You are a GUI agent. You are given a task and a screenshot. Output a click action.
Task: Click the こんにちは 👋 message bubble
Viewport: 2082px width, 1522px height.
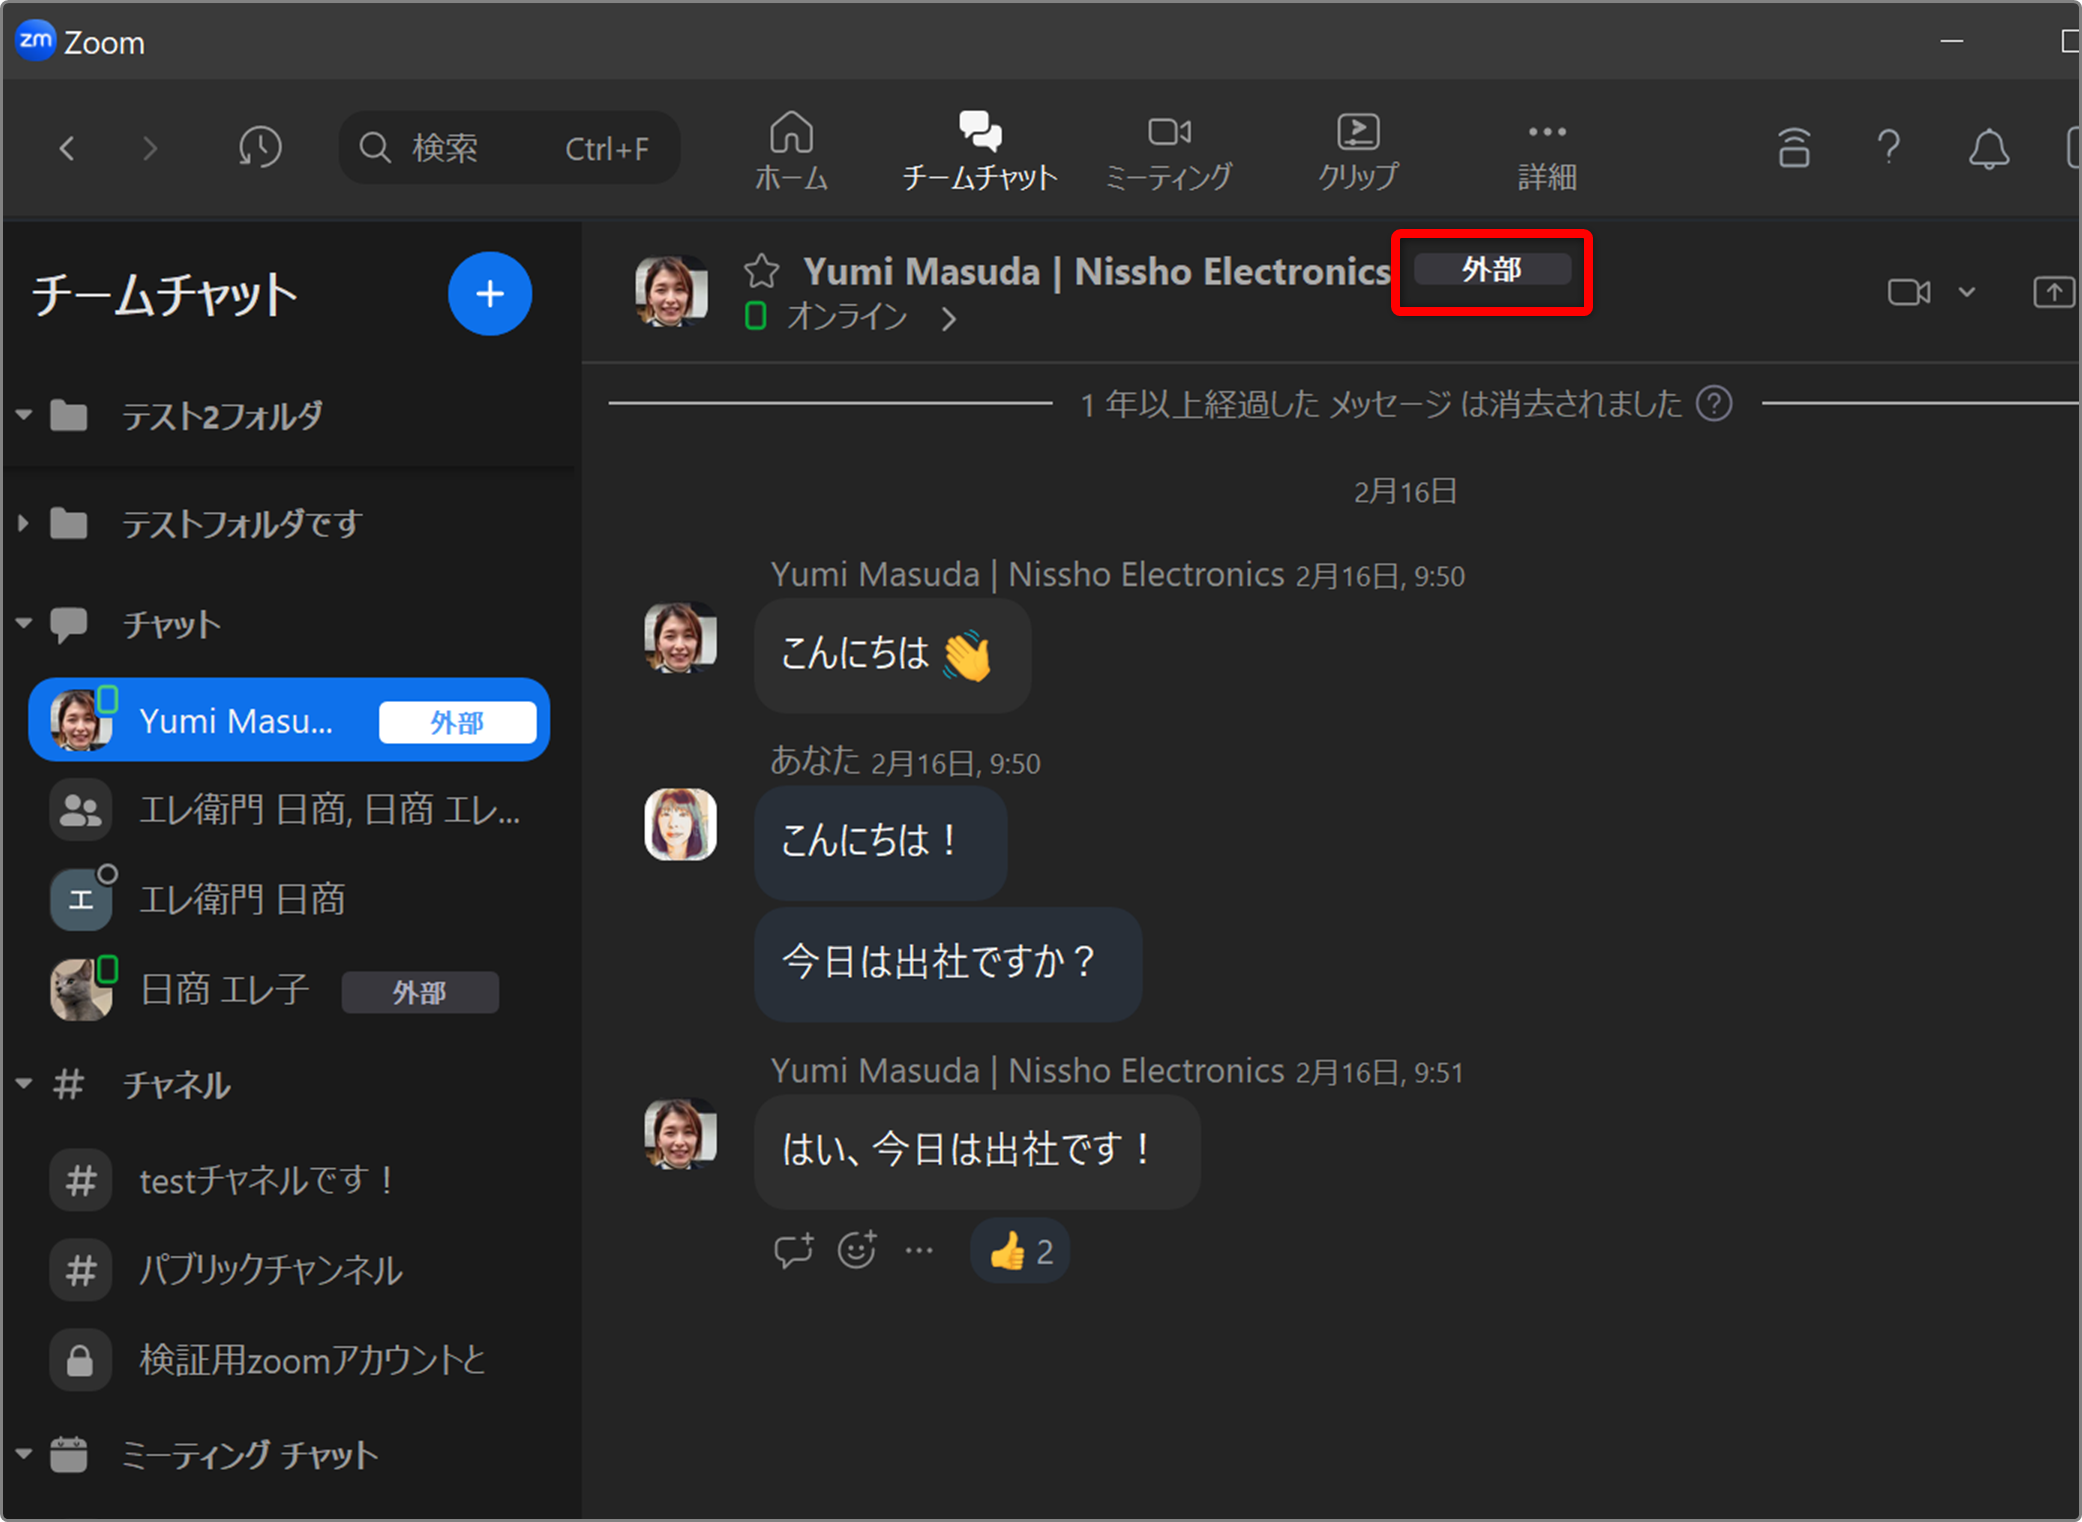tap(892, 656)
